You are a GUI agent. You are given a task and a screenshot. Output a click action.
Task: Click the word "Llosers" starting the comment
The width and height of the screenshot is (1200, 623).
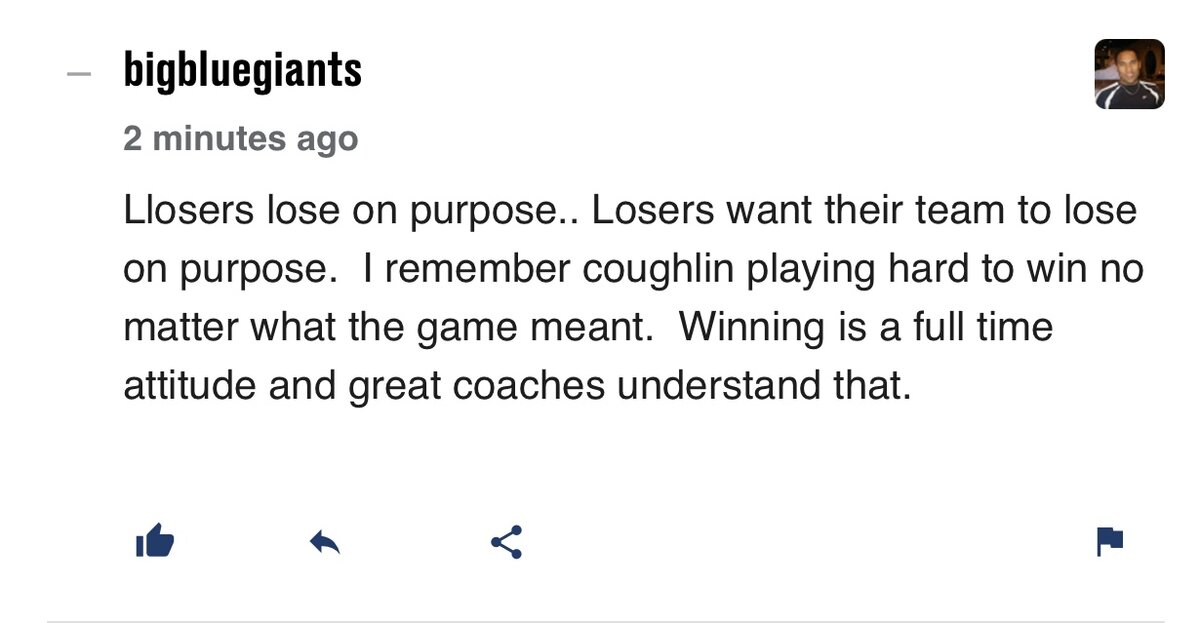[x=187, y=211]
